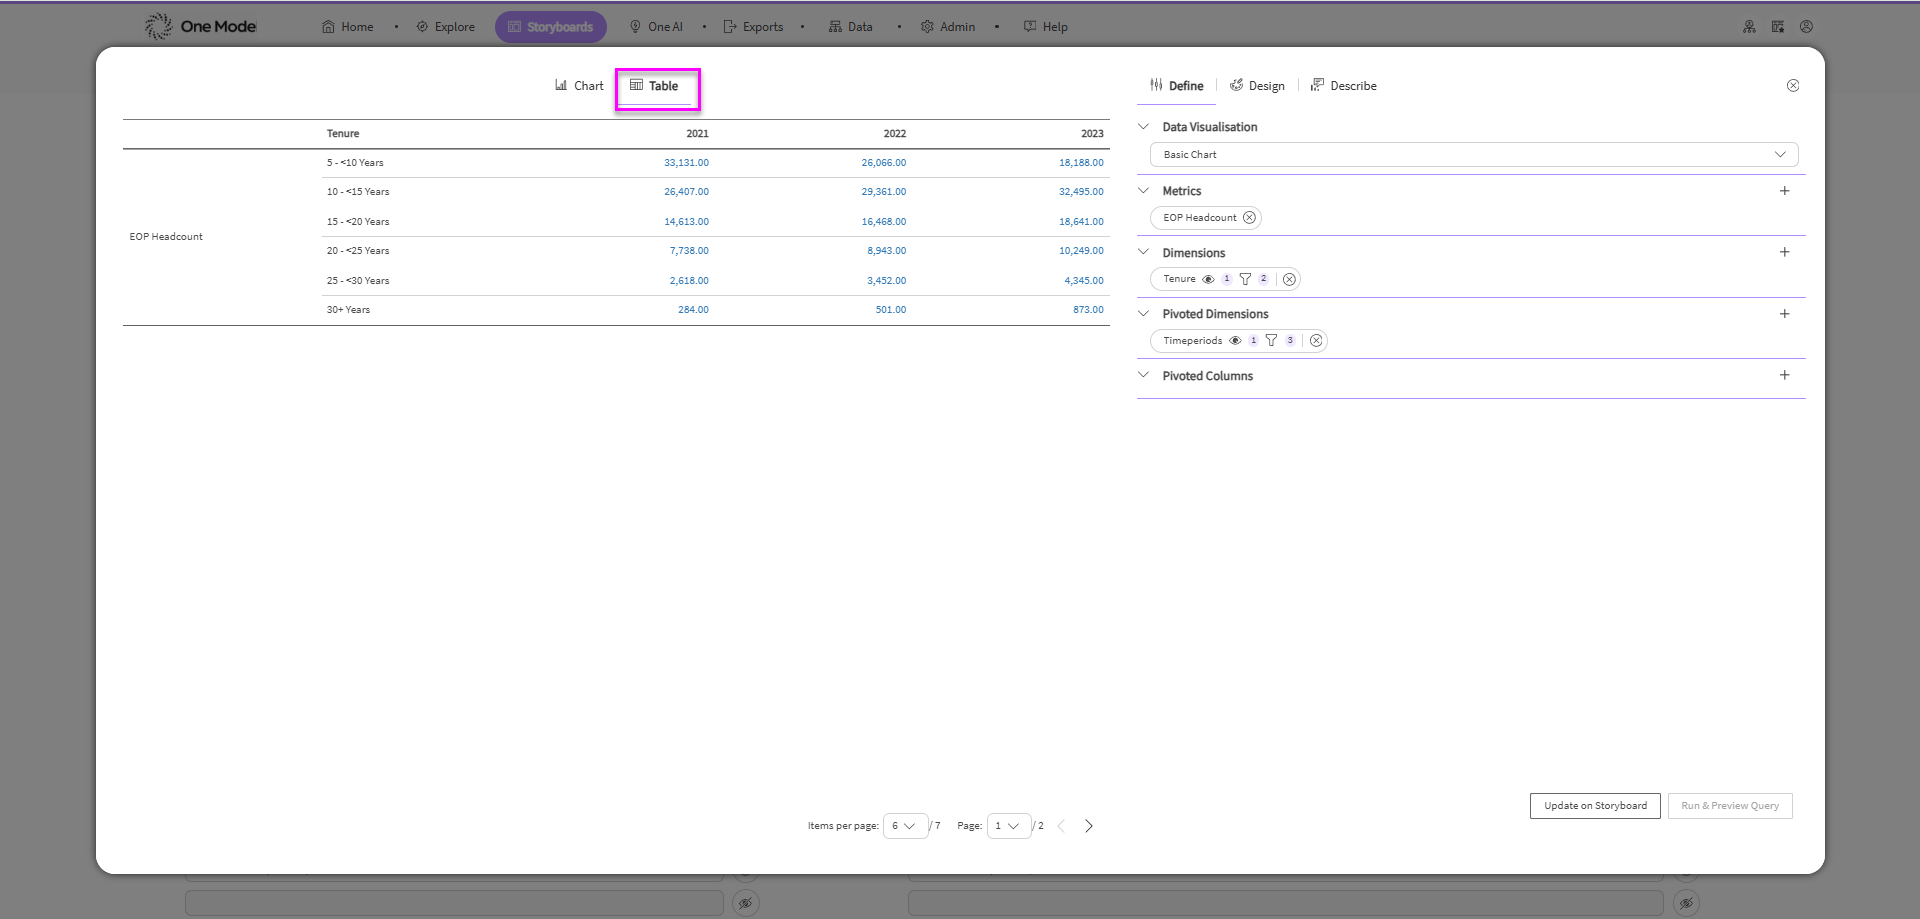The height and width of the screenshot is (919, 1920).
Task: Go to next table page
Action: point(1089,826)
